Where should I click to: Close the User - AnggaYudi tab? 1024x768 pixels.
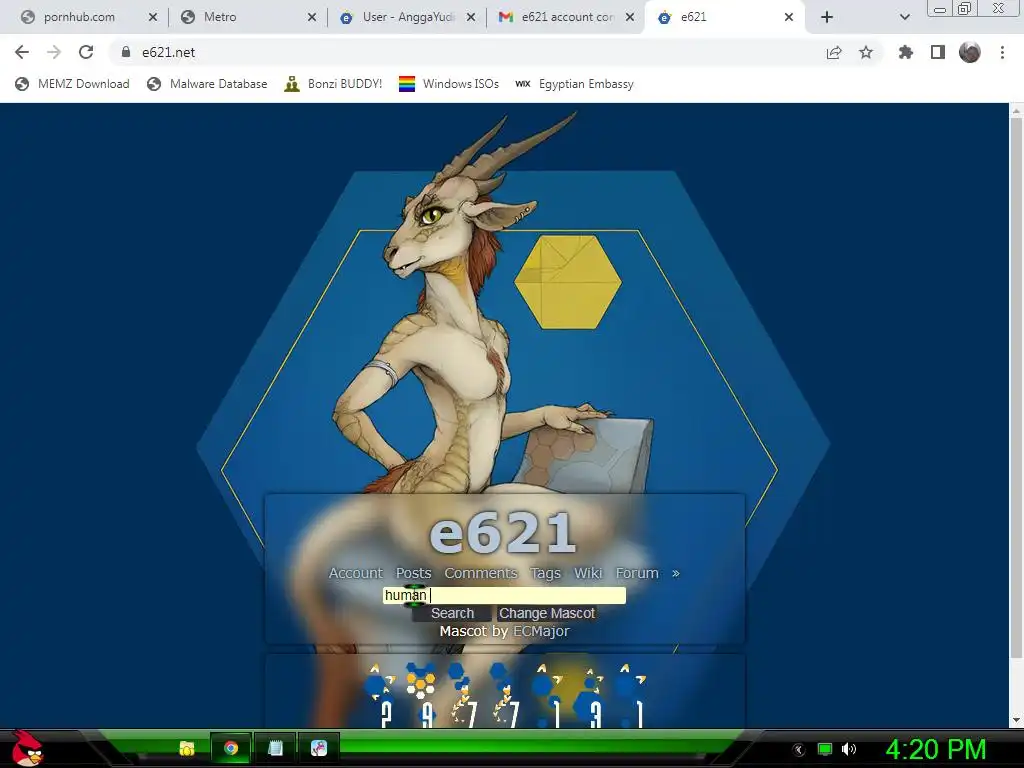point(471,17)
